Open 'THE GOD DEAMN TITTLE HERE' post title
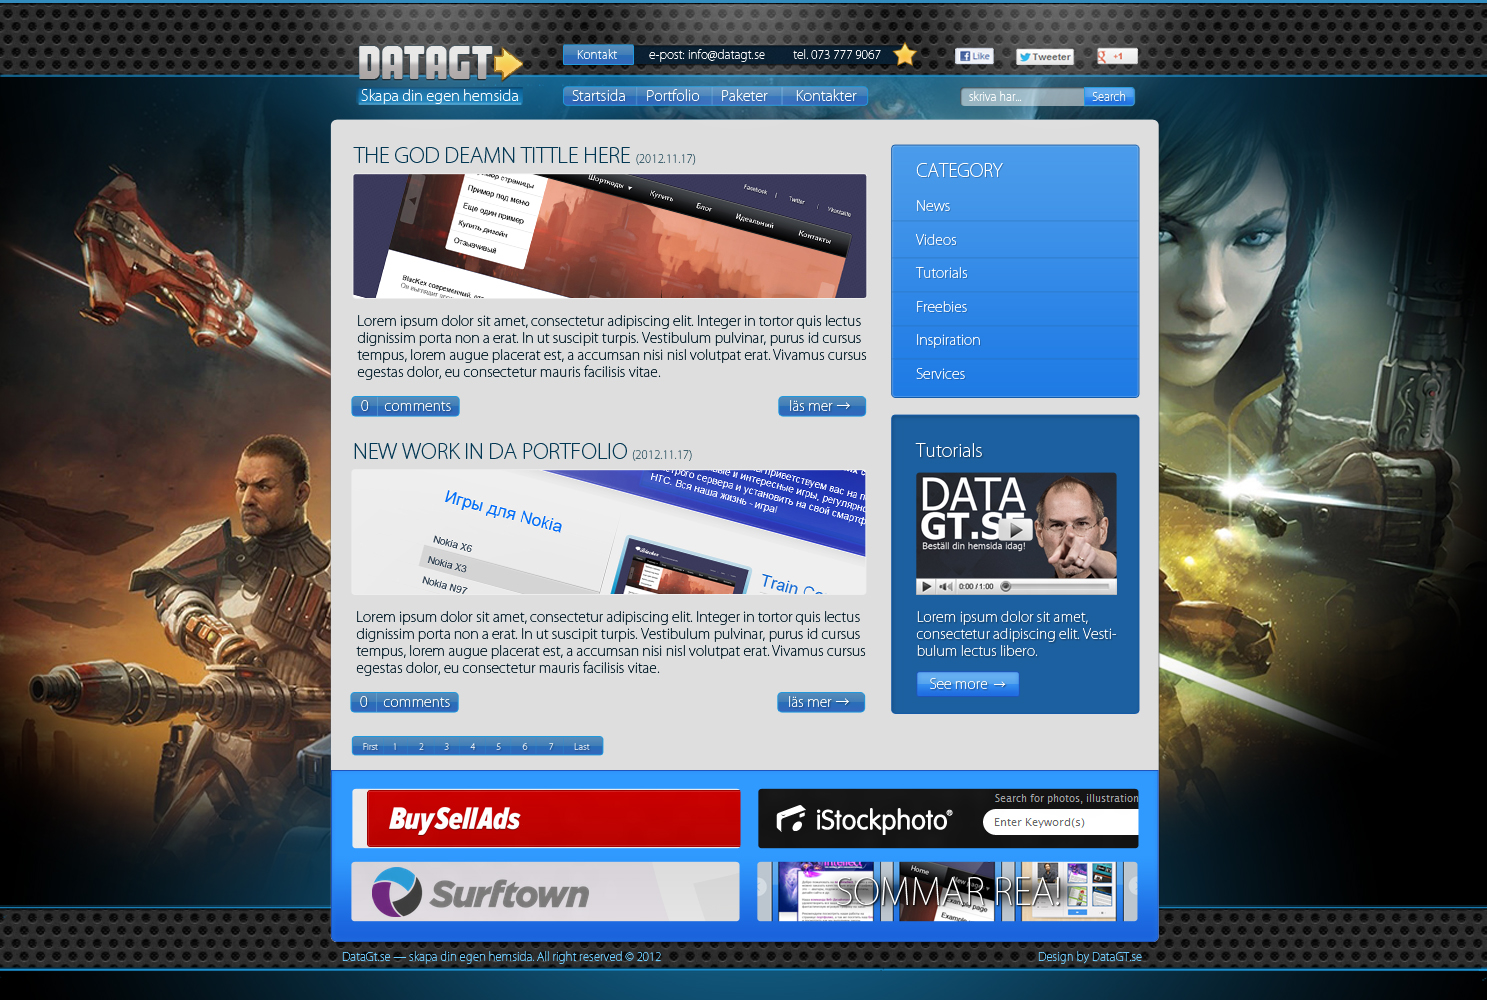 [492, 156]
